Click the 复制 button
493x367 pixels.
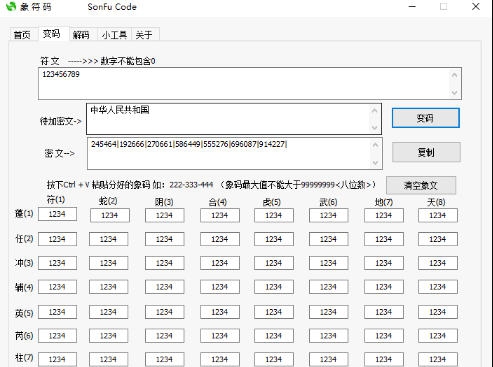pos(426,152)
